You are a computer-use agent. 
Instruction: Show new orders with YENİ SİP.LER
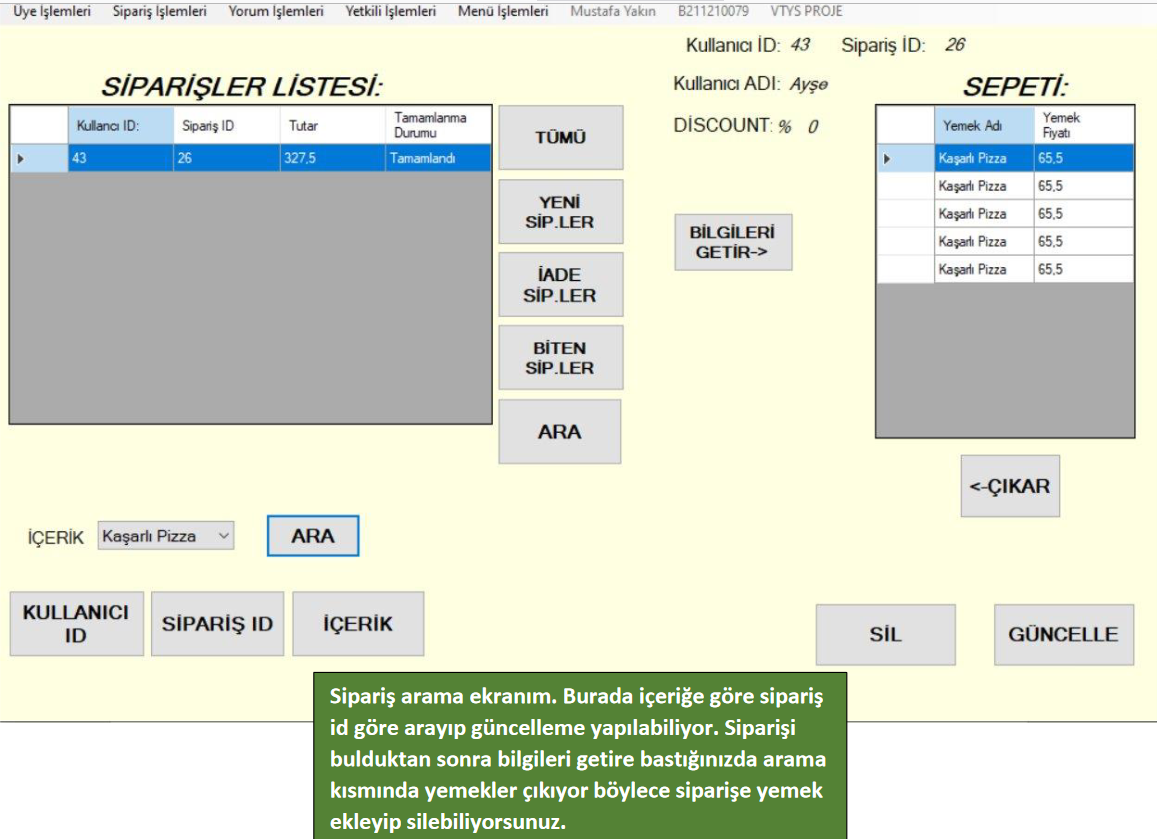point(560,212)
